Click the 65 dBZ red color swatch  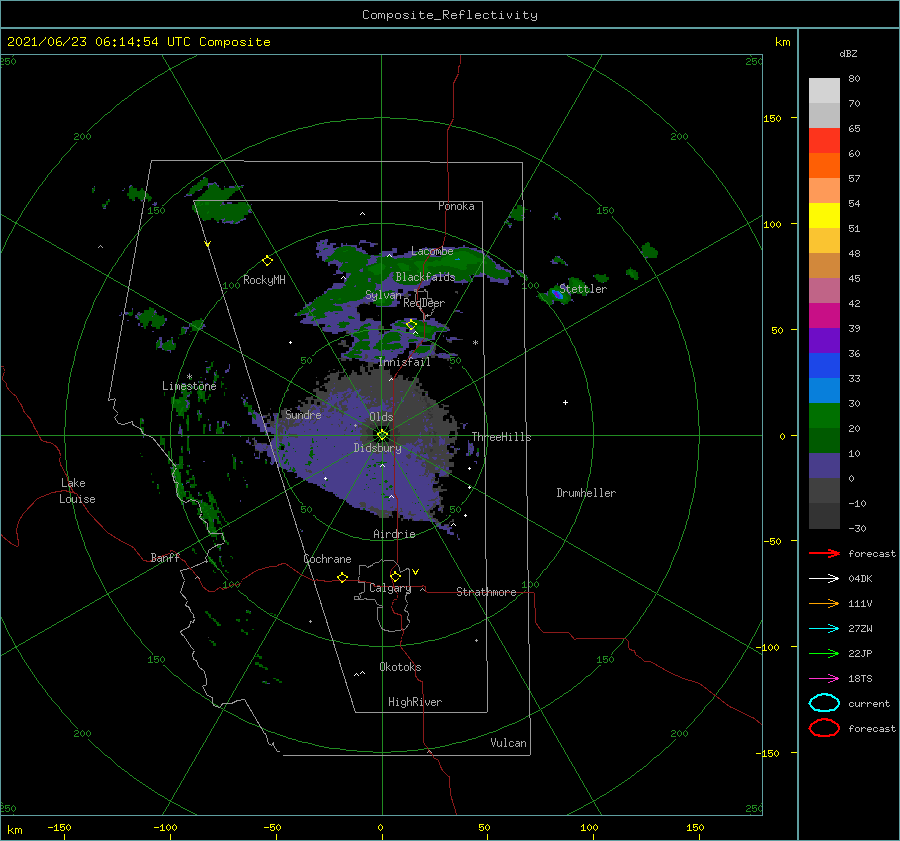(824, 140)
